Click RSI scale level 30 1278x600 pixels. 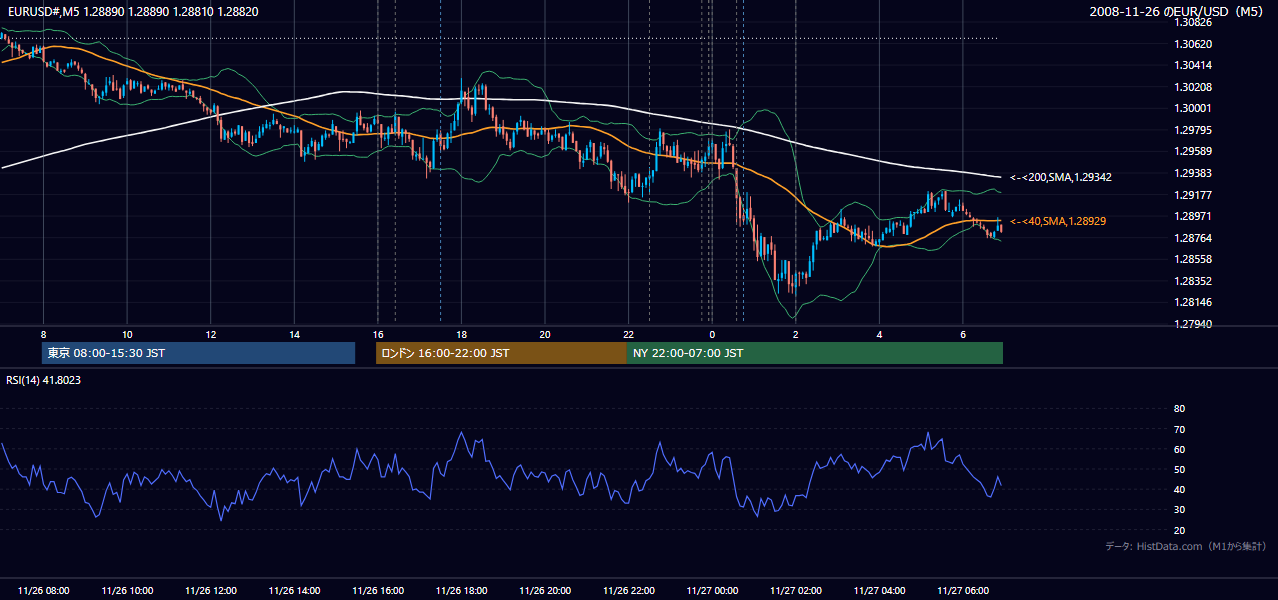pyautogui.click(x=1179, y=510)
